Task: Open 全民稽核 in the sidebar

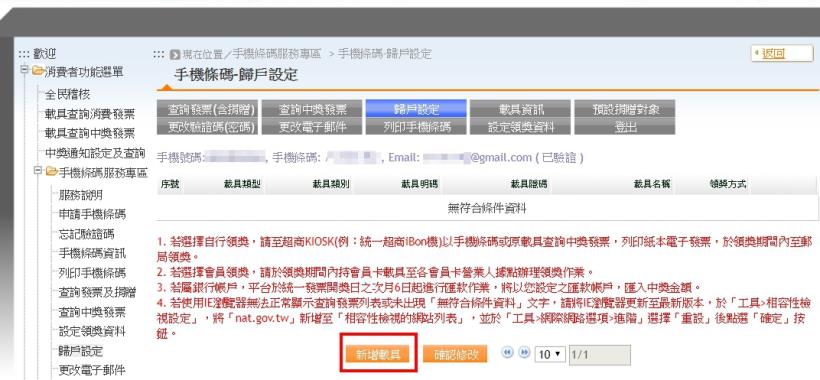Action: [x=67, y=95]
